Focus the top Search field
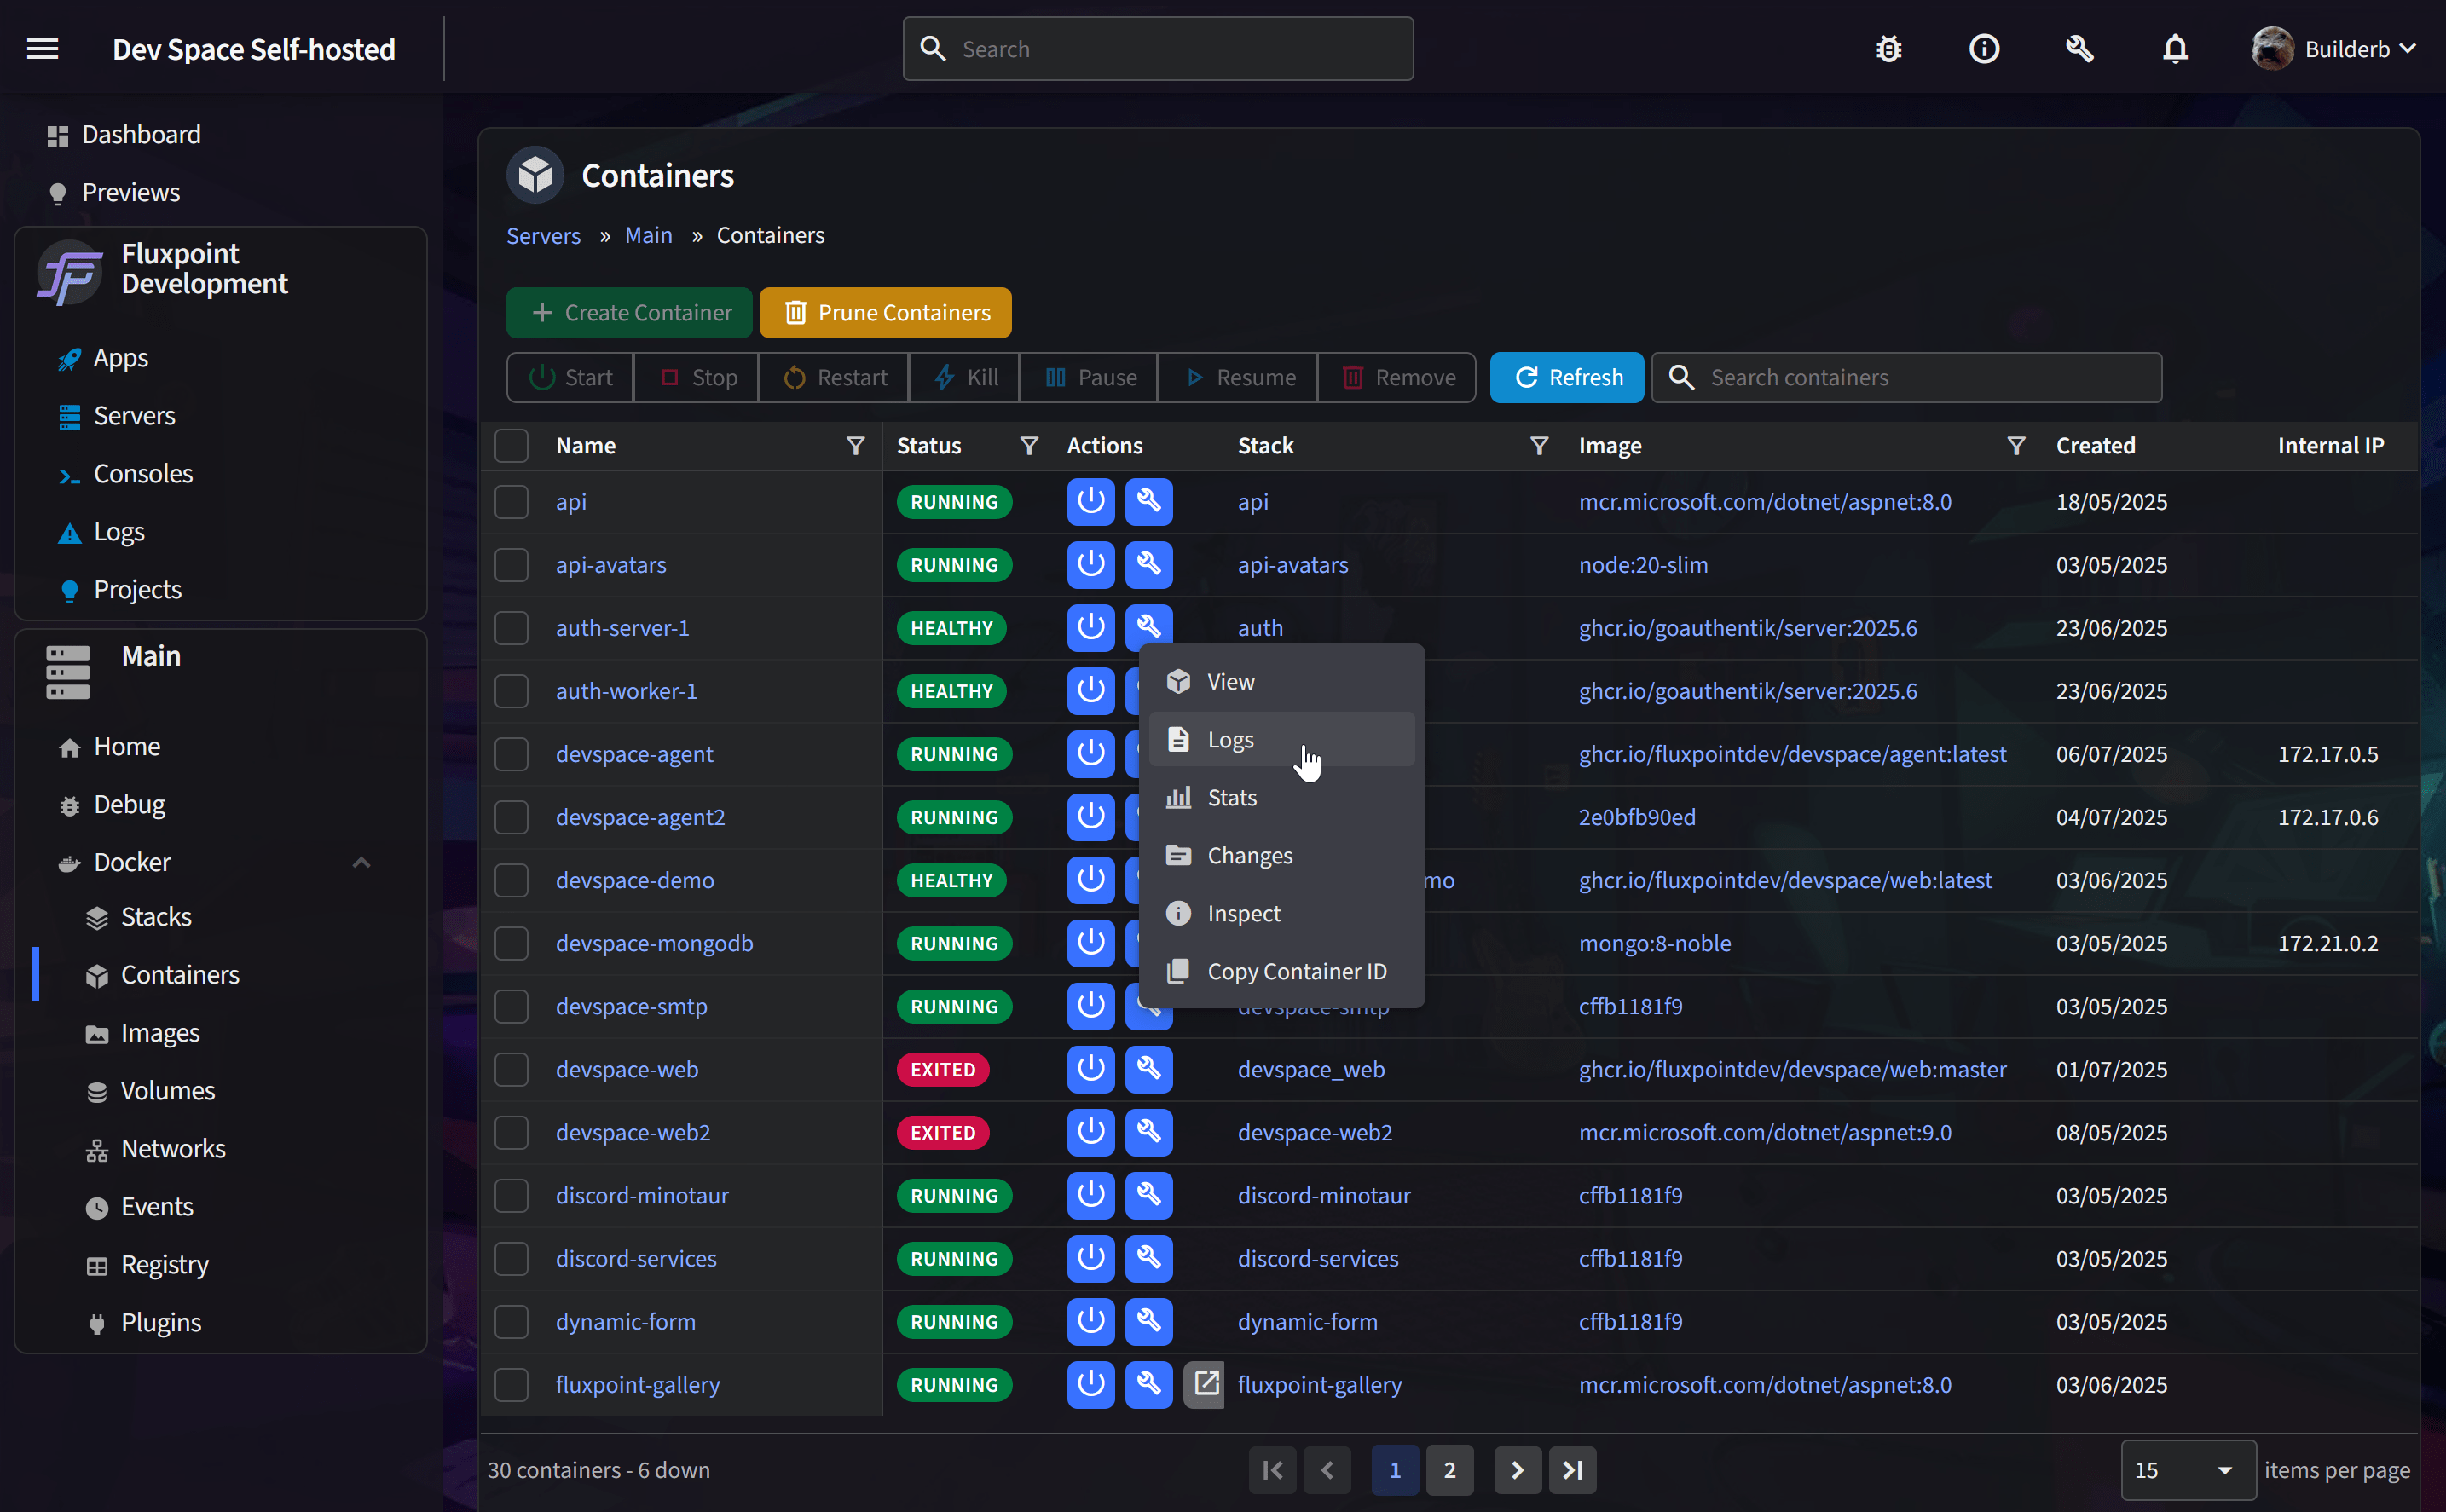This screenshot has width=2446, height=1512. tap(1158, 49)
